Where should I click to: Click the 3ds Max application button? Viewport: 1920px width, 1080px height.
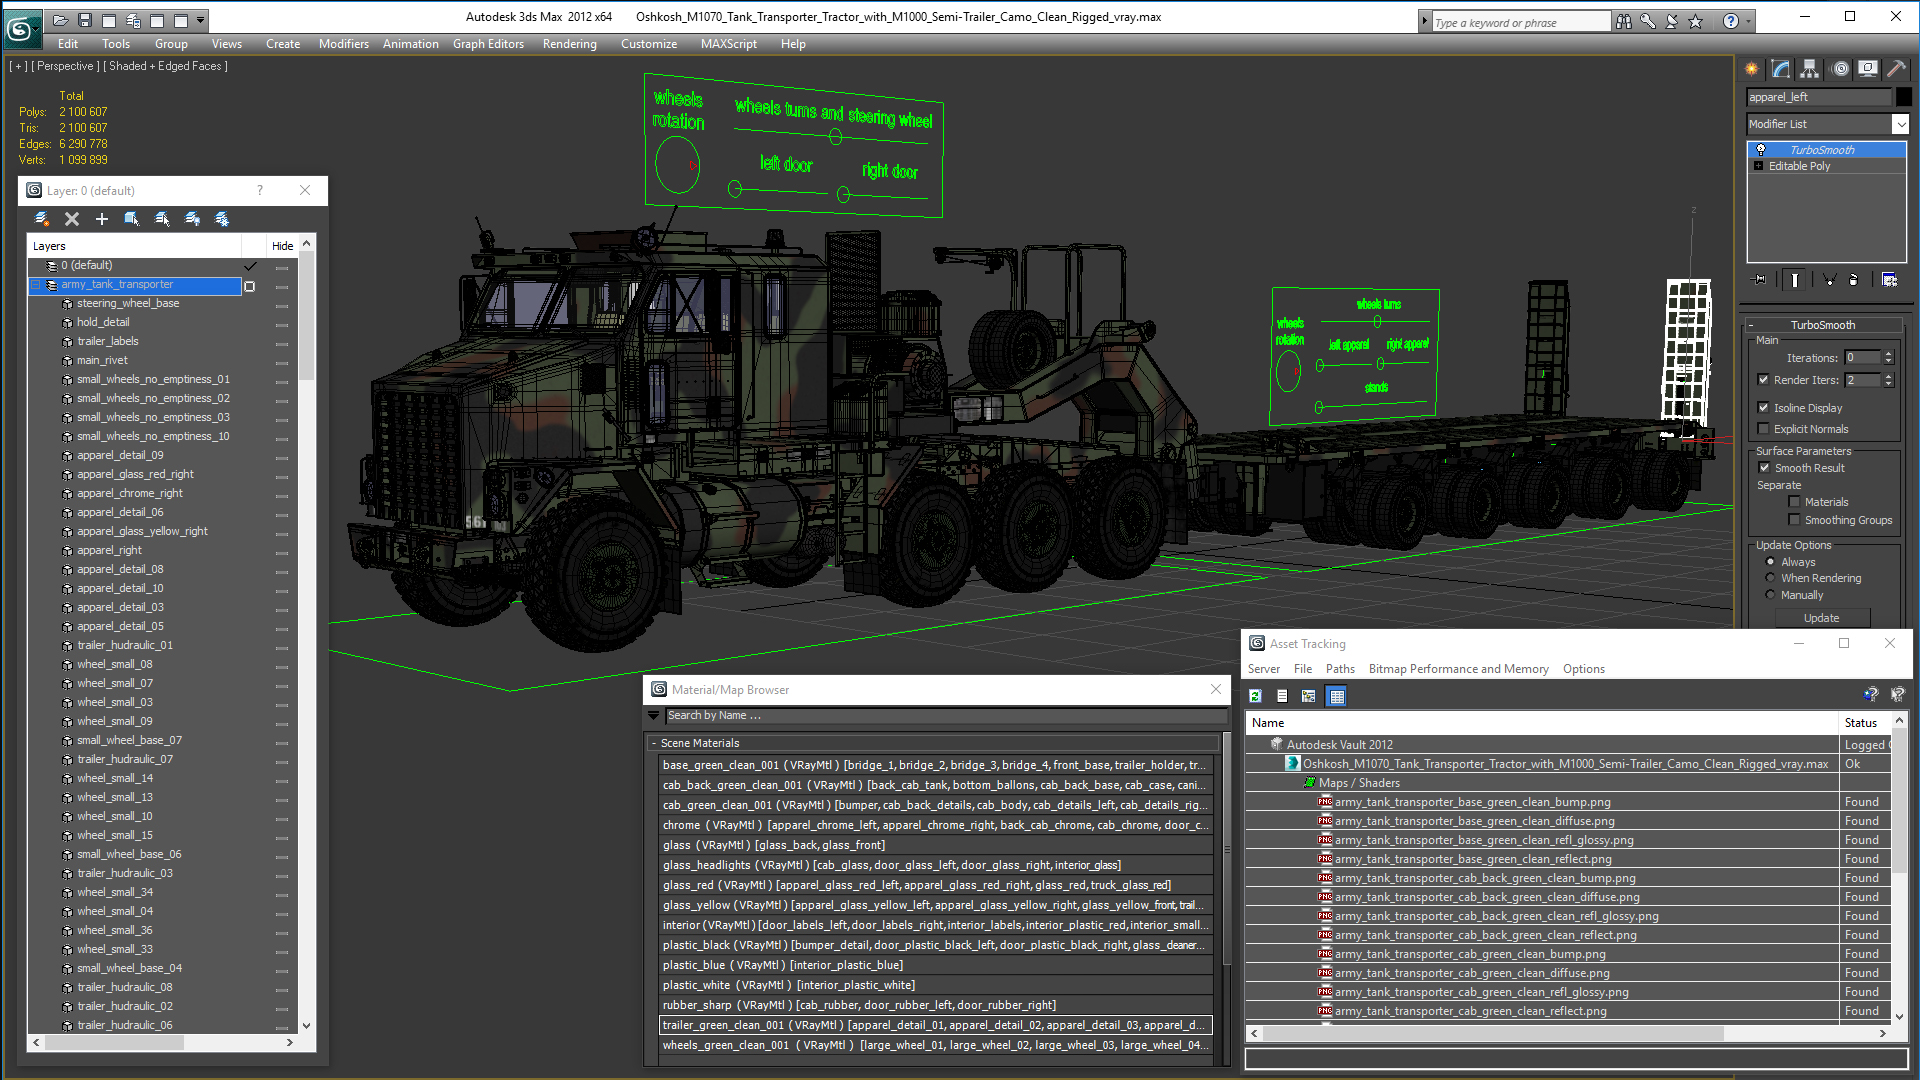tap(21, 27)
